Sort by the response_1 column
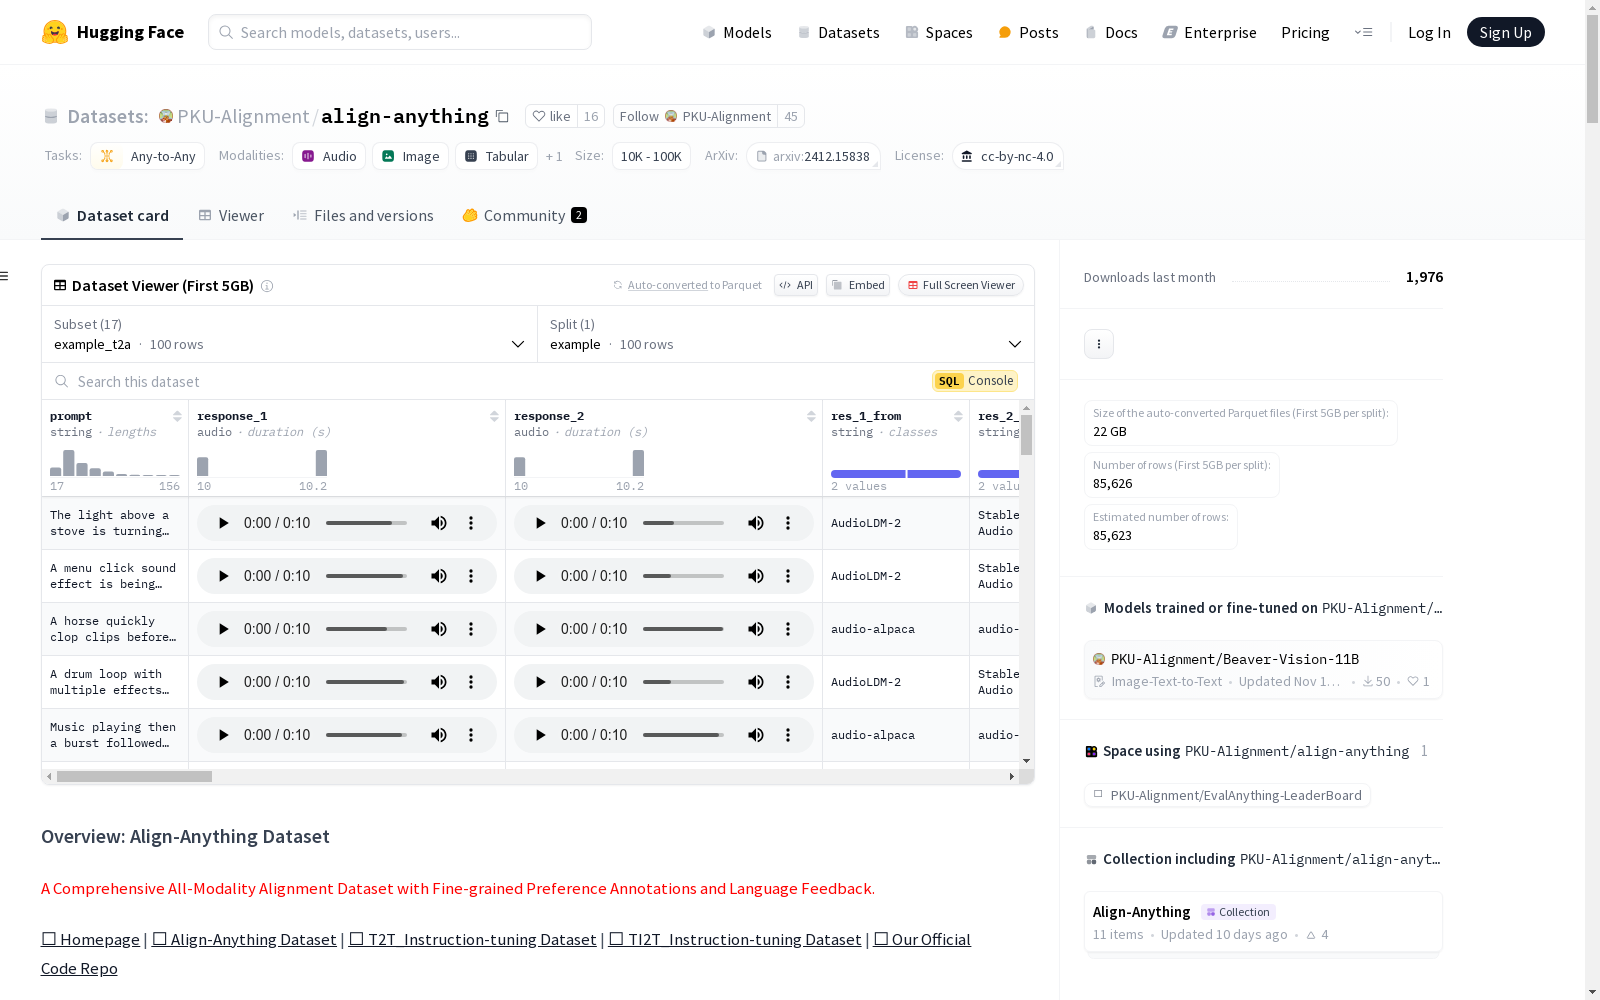1600x1000 pixels. 494,416
